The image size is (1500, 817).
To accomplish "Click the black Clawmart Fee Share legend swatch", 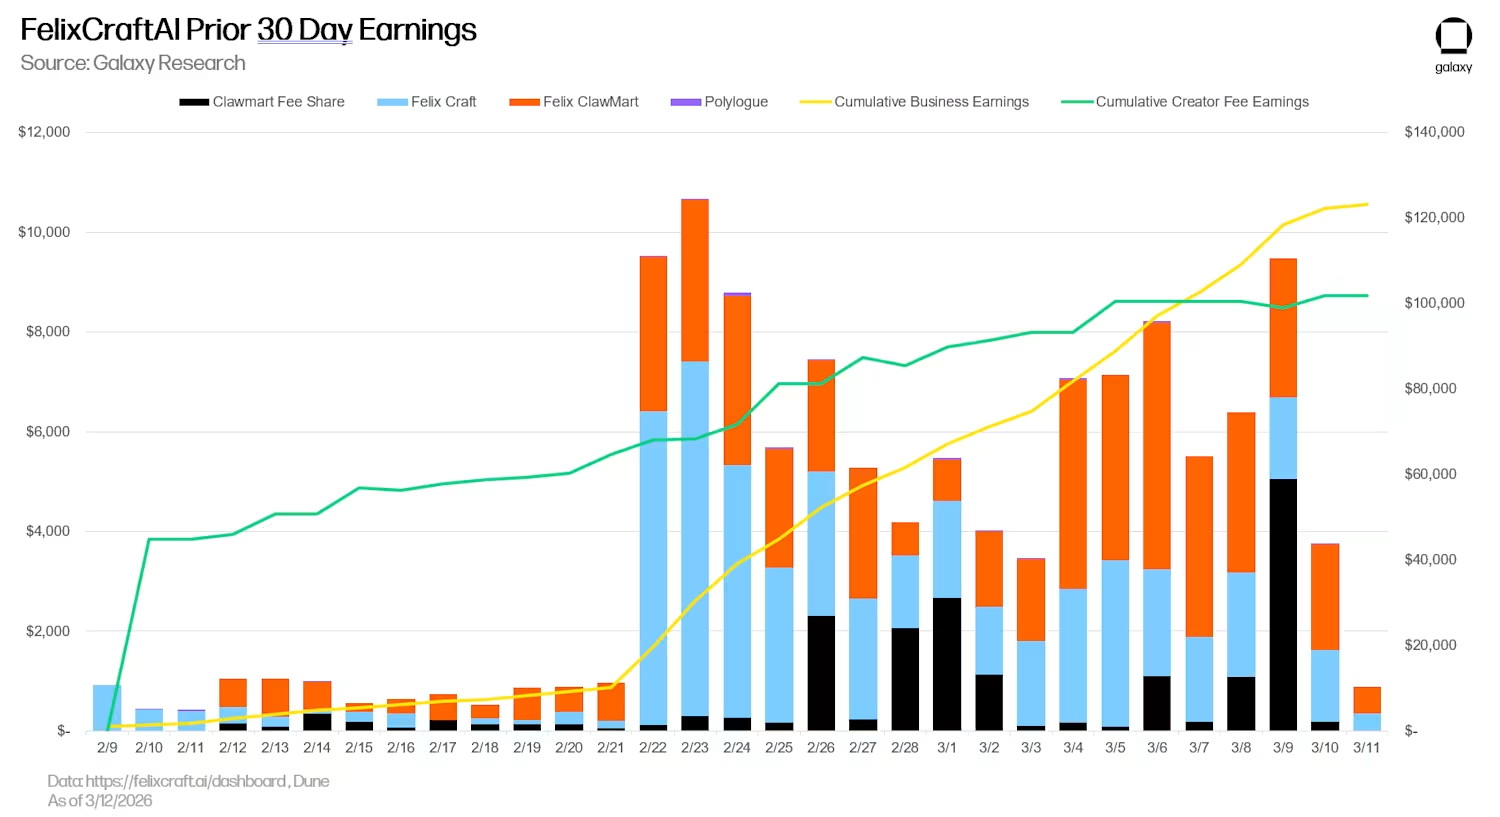I will click(x=193, y=102).
